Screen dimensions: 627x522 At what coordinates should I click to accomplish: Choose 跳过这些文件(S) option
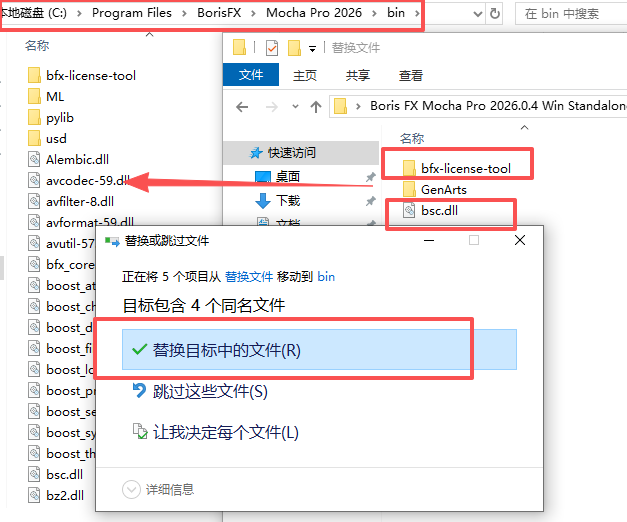[200, 391]
